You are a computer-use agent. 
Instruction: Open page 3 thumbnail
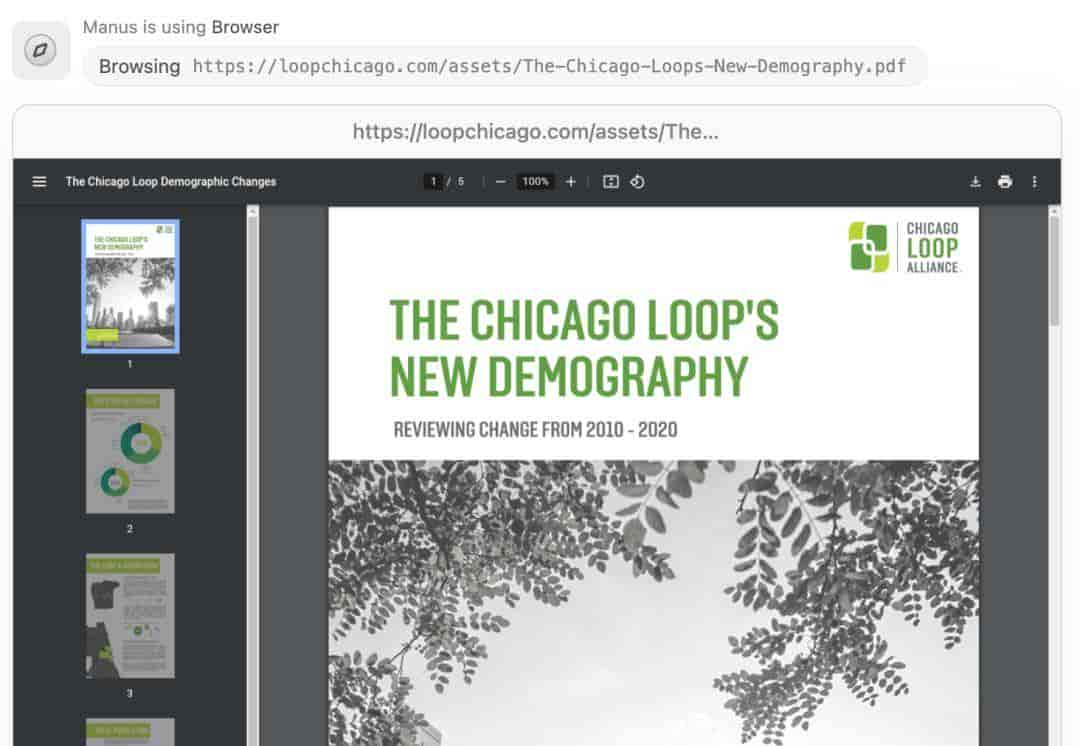click(x=130, y=616)
